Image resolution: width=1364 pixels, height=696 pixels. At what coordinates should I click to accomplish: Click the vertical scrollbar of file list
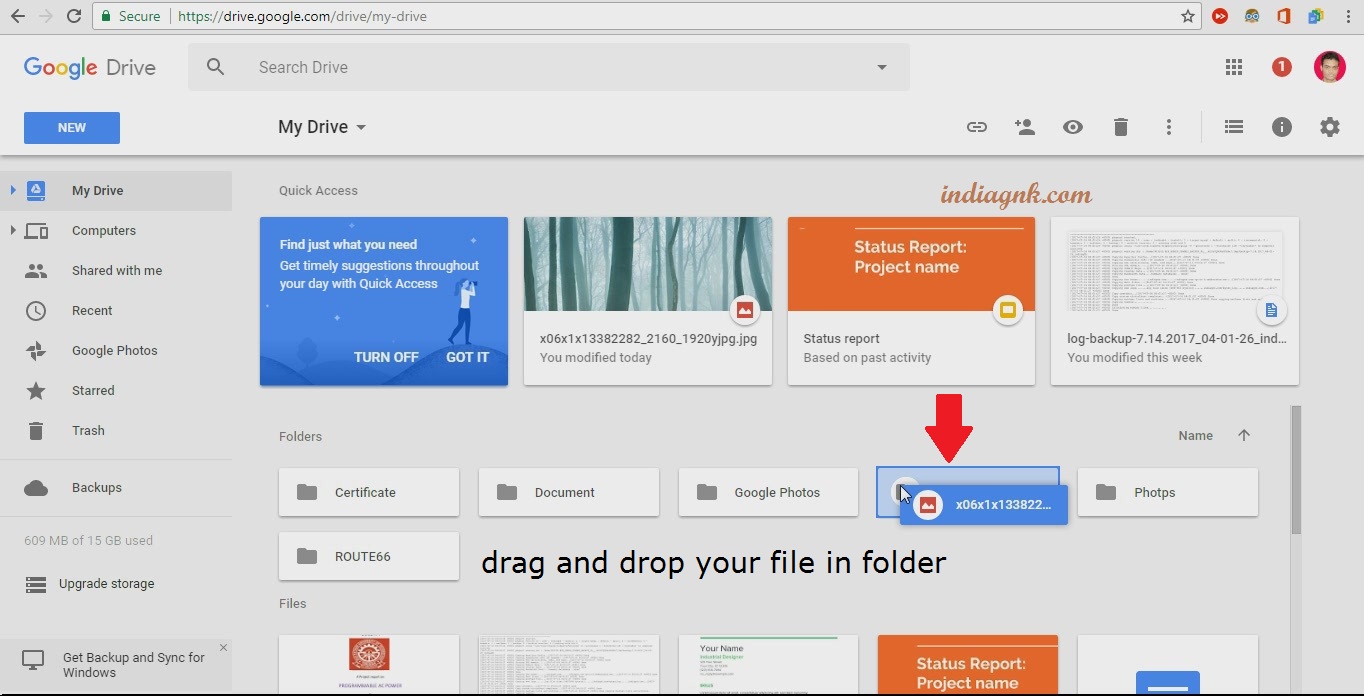coord(1296,470)
